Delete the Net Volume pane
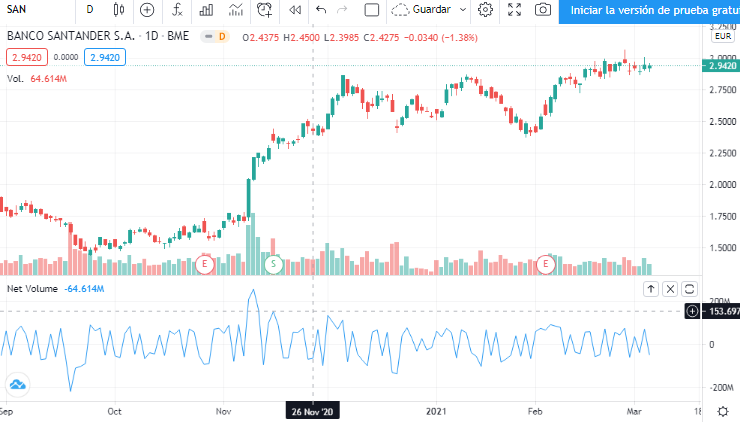This screenshot has width=740, height=422. pyautogui.click(x=670, y=289)
